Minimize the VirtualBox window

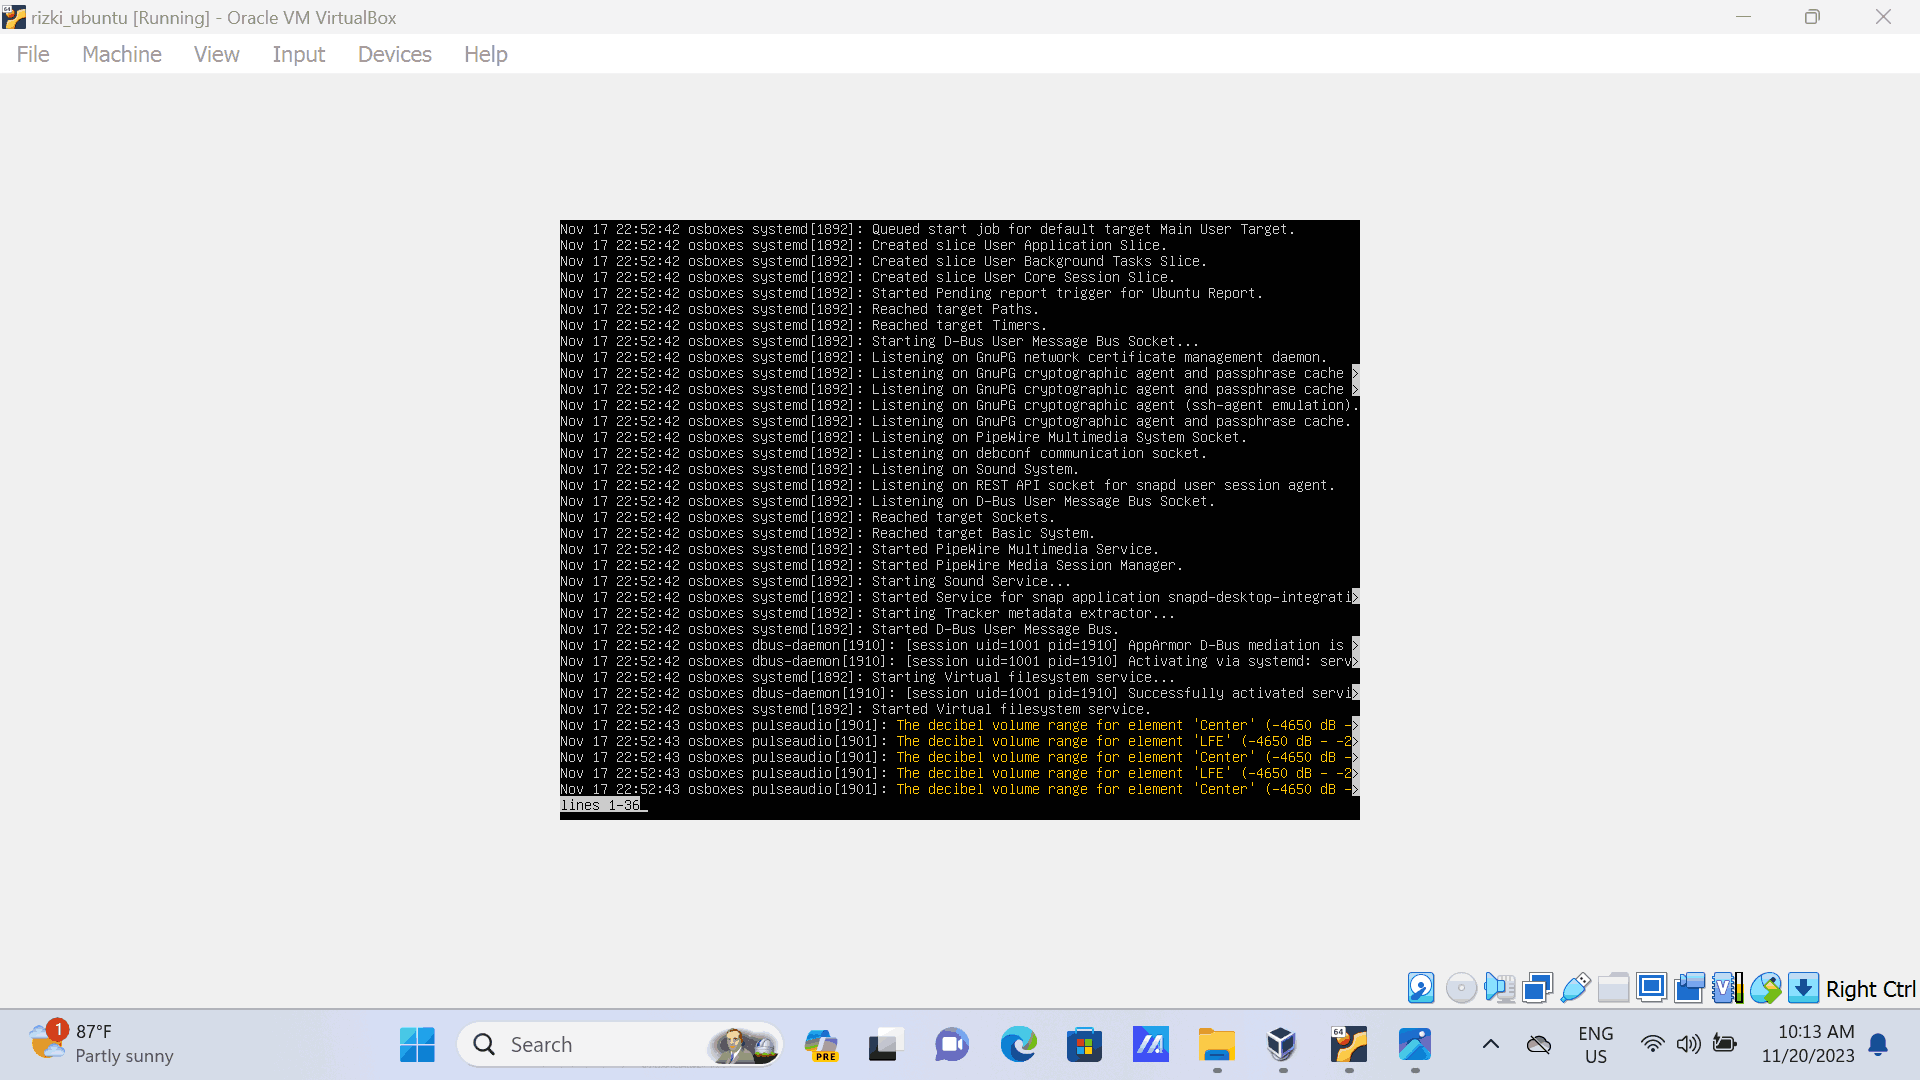pos(1743,17)
